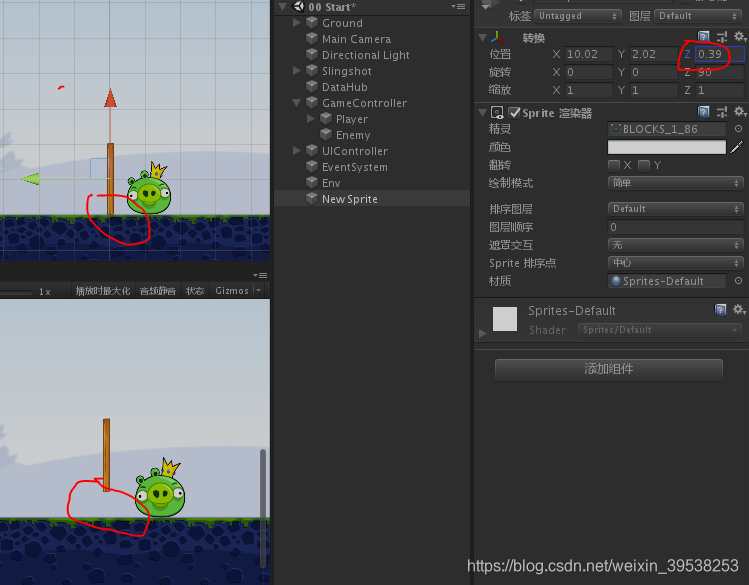Toggle the Sprite renderer enabled checkbox
This screenshot has width=749, height=585.
(x=514, y=113)
